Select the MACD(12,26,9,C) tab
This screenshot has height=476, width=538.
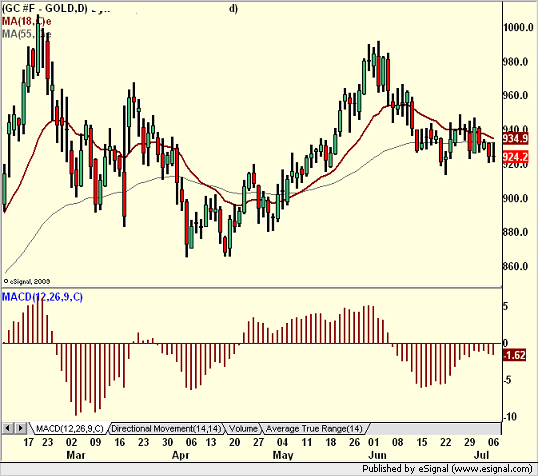tap(70, 429)
